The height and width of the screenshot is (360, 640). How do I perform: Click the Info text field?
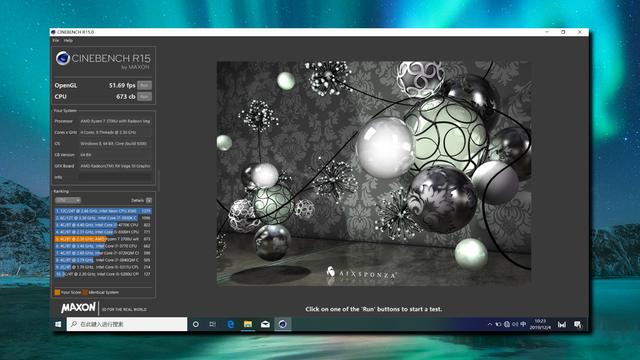[115, 177]
